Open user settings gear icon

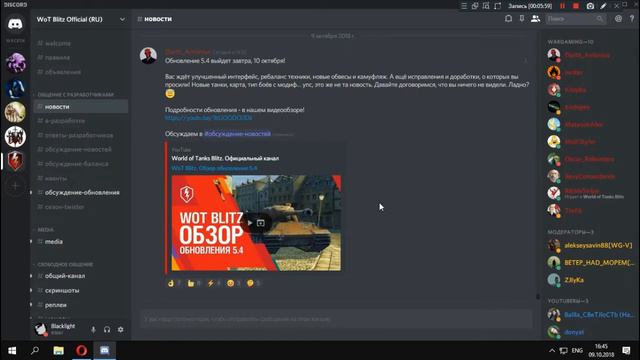[x=120, y=329]
